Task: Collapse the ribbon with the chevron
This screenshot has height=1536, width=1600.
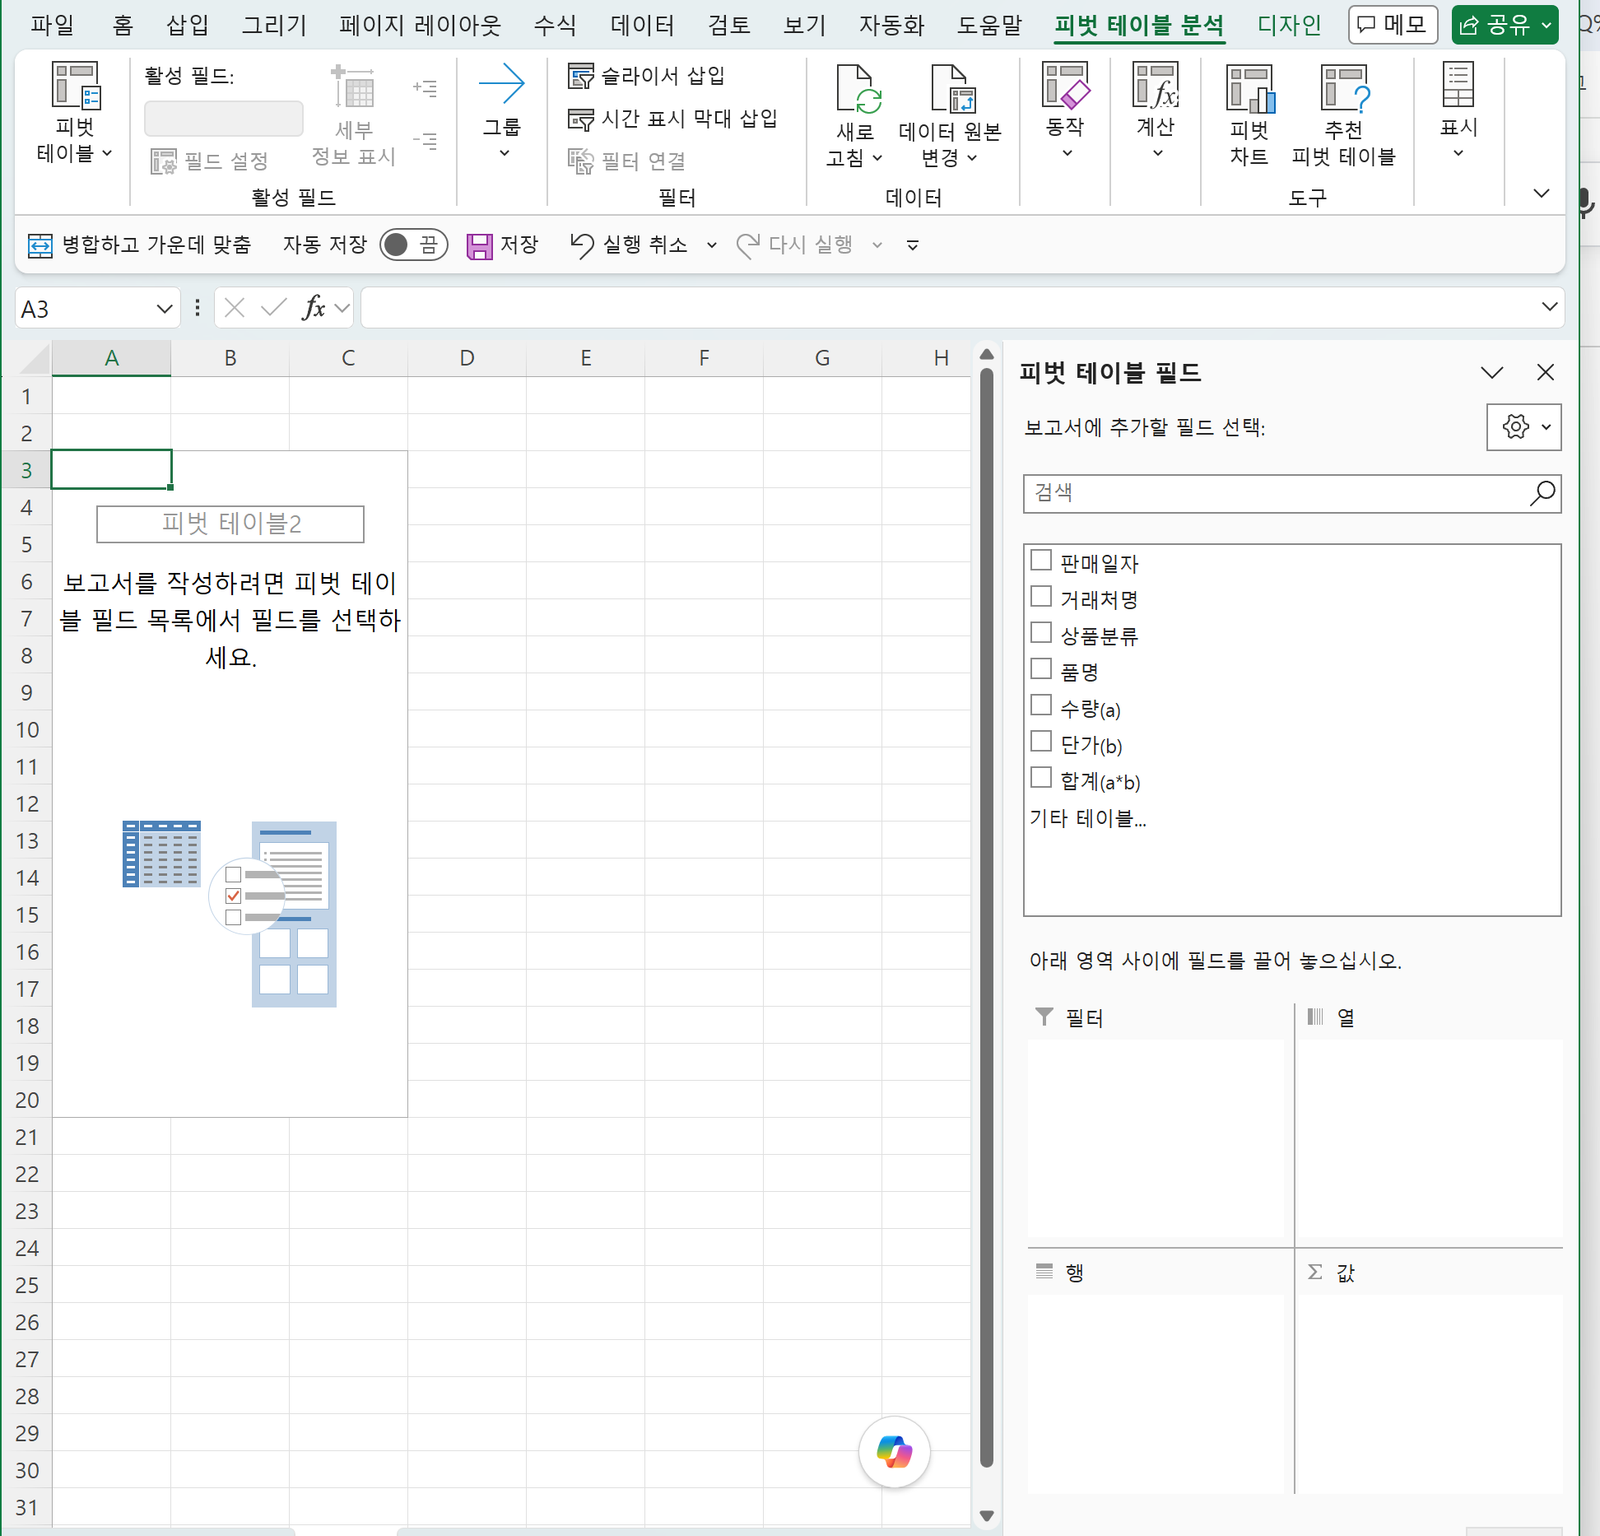Action: pos(1541,193)
